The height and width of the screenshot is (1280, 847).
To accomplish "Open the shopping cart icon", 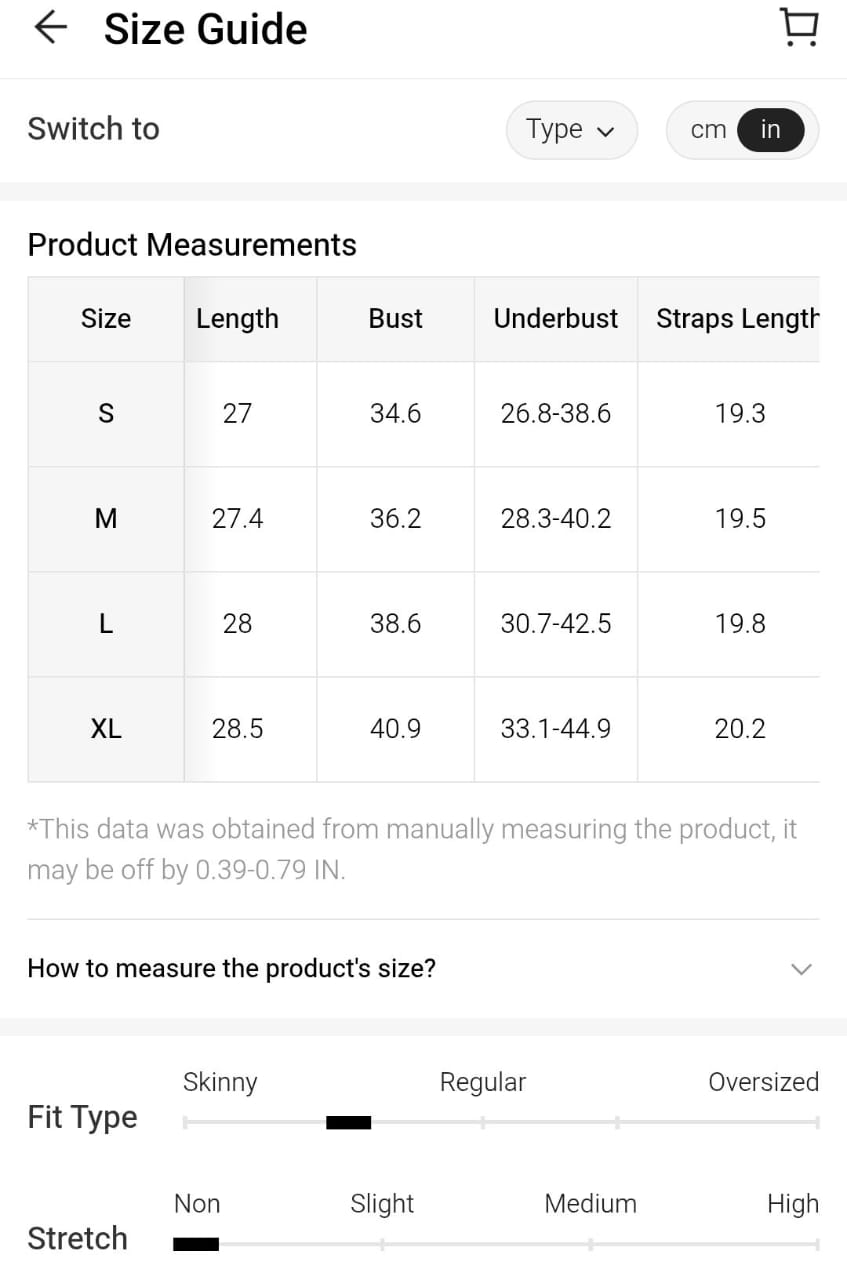I will [798, 28].
